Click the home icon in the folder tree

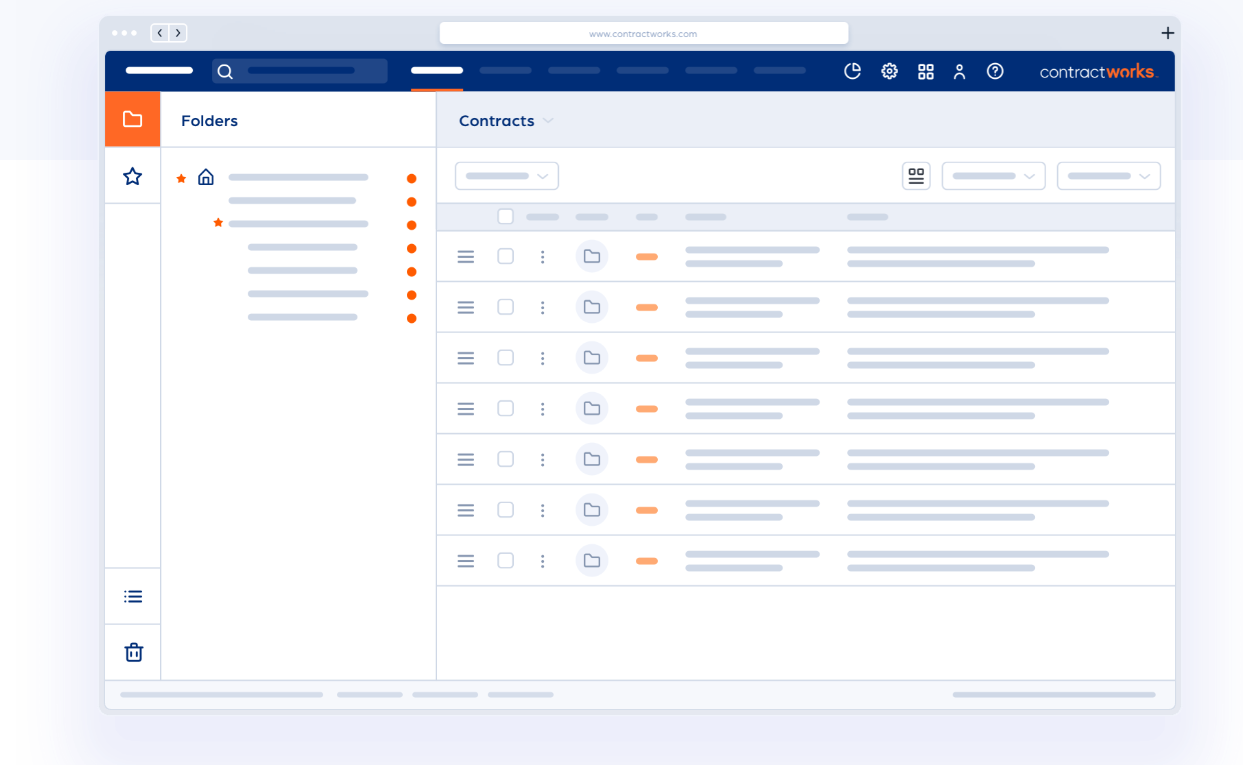coord(206,176)
